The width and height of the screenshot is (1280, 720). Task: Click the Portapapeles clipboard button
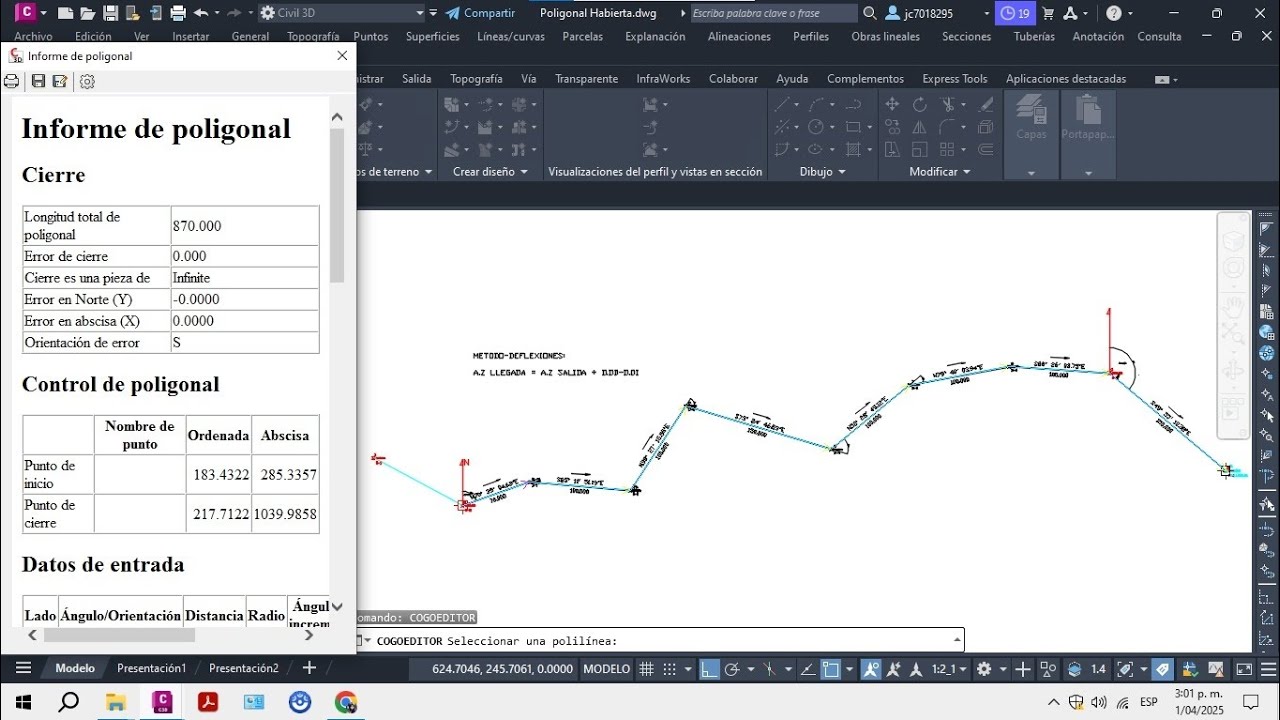1088,118
